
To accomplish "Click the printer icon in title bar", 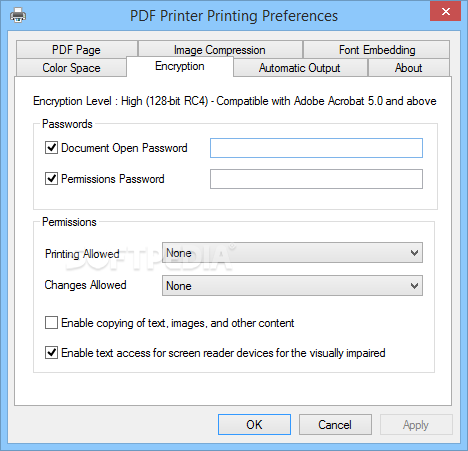I will point(18,15).
